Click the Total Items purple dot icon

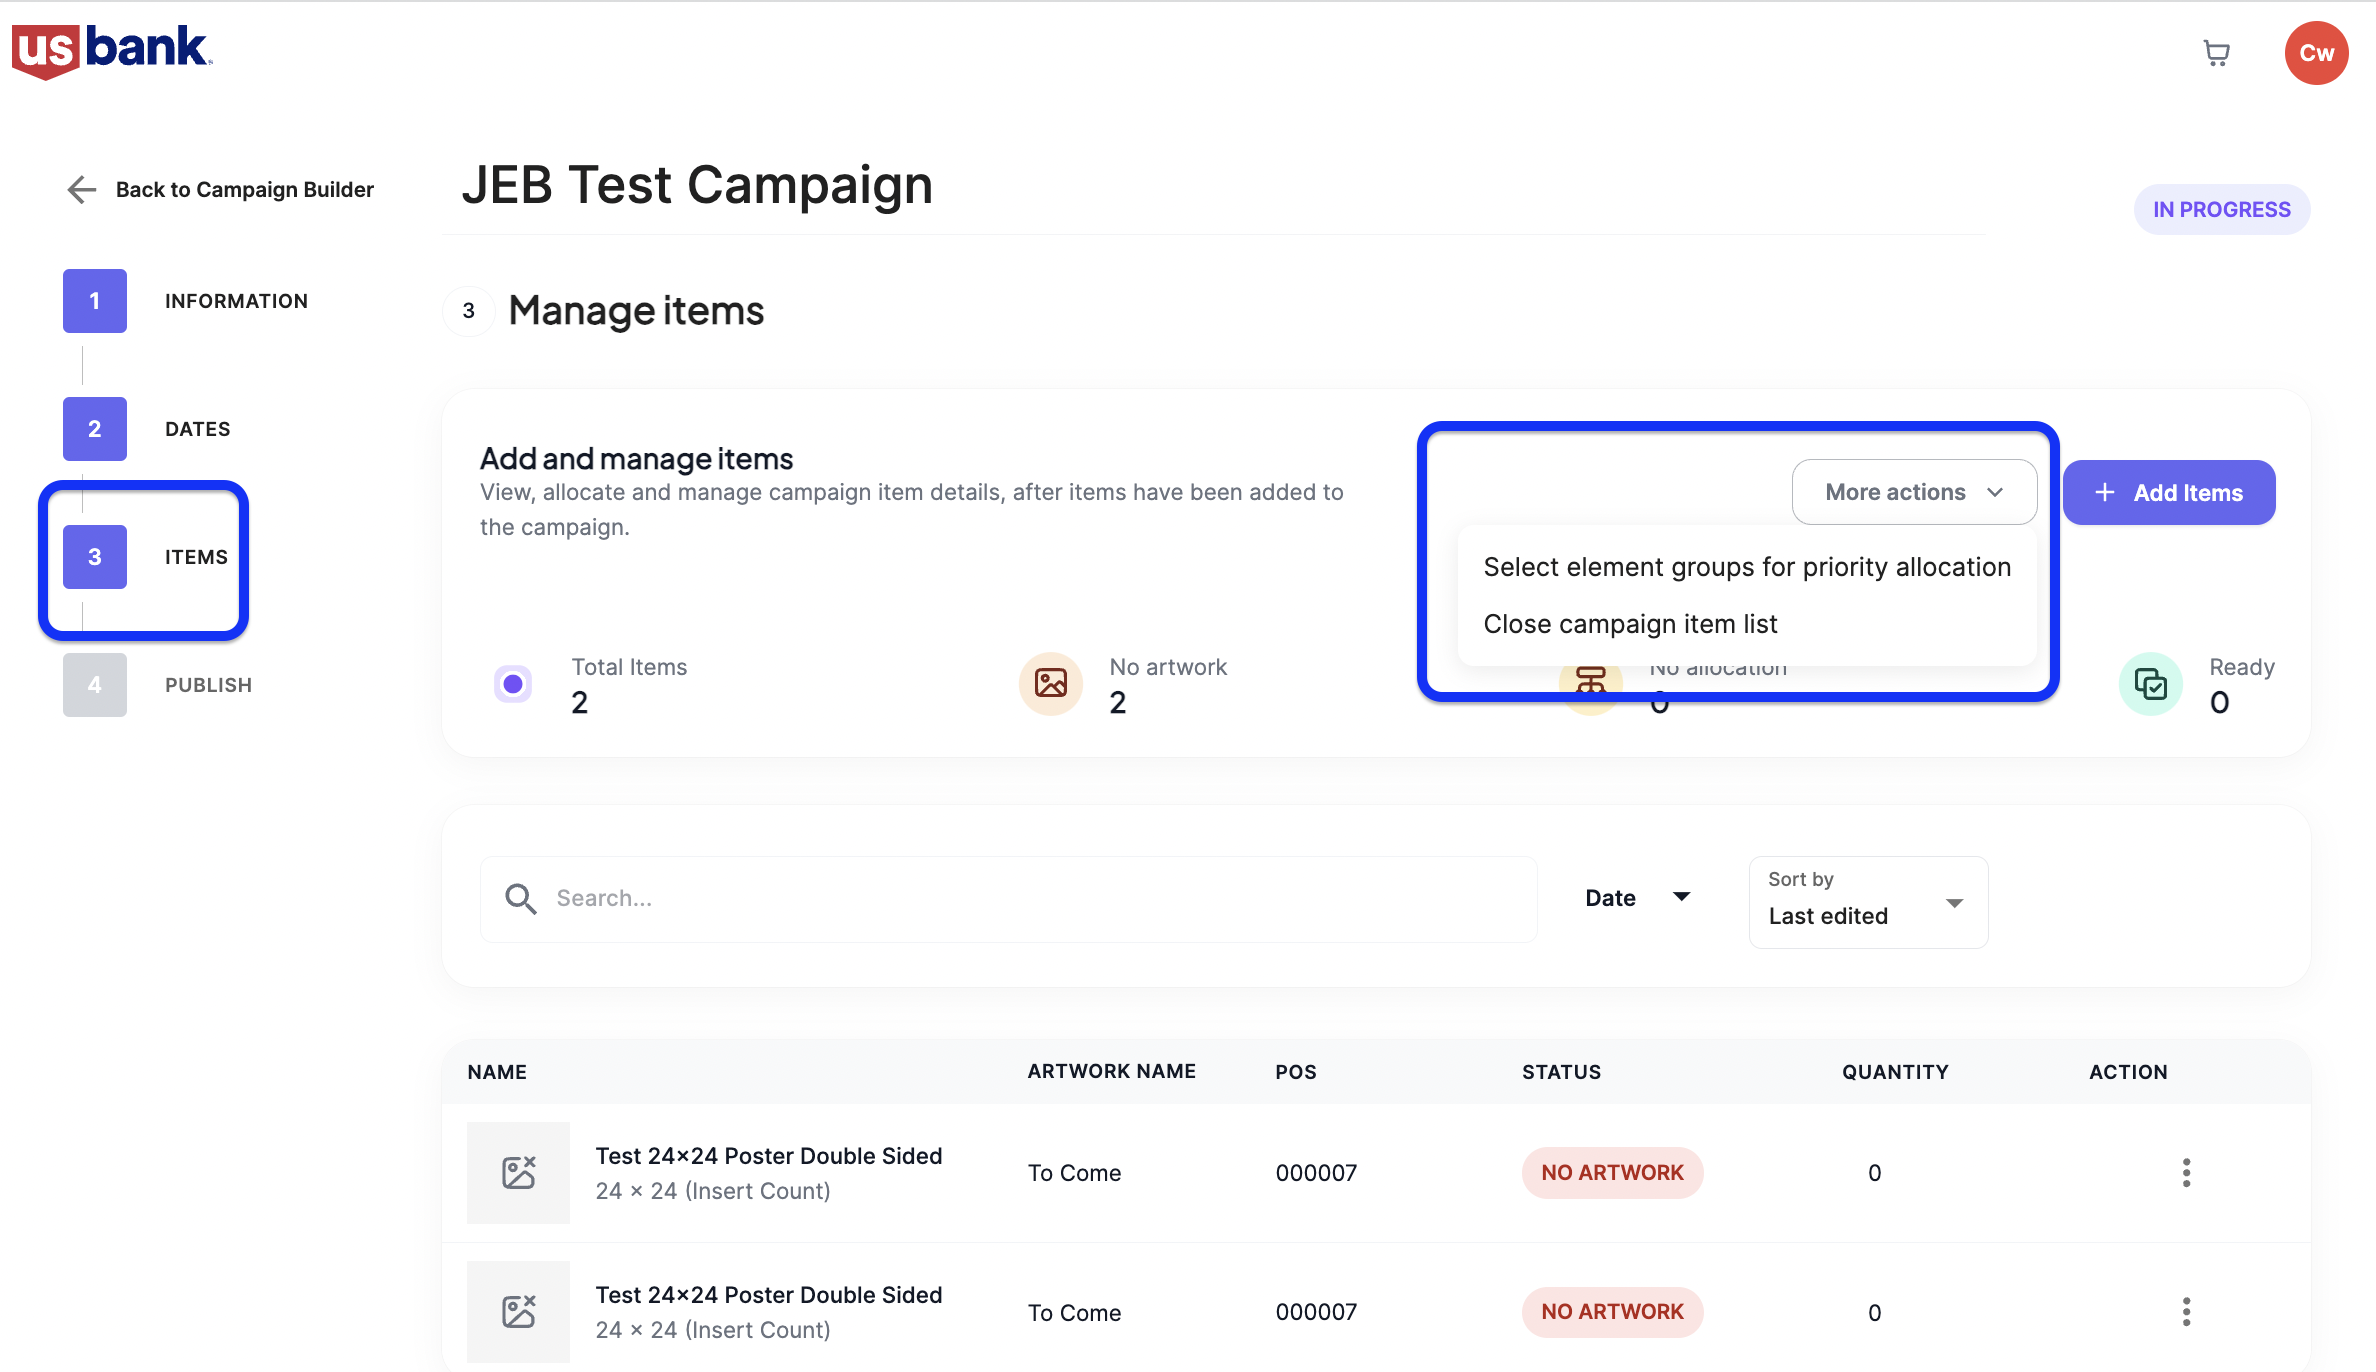tap(513, 684)
